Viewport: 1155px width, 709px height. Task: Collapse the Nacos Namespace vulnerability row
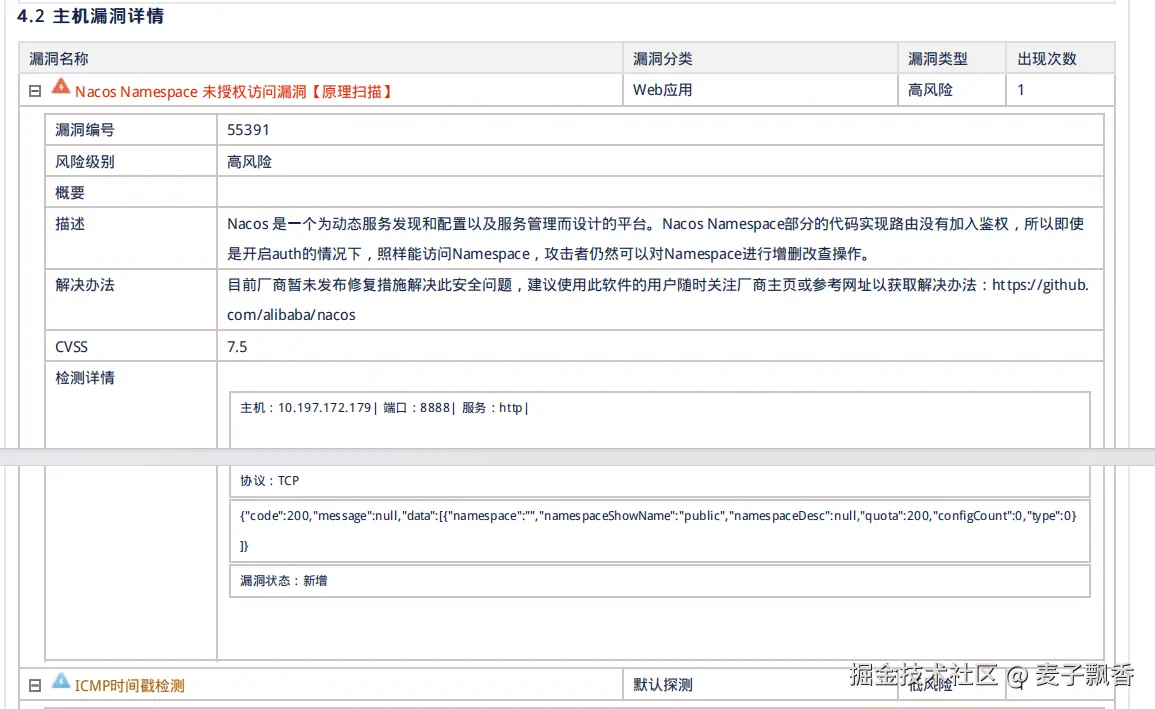click(x=35, y=91)
